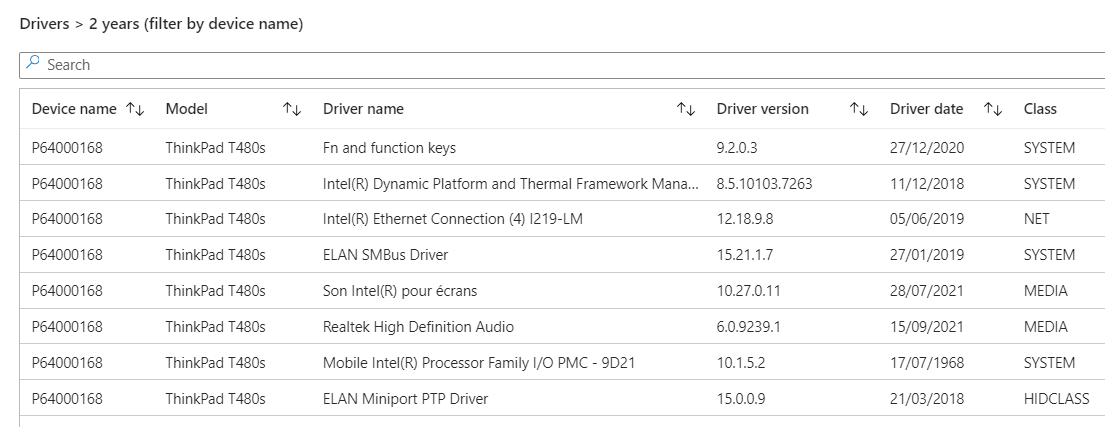
Task: Select Intel(R) Ethernet Connection (4) I219-LM row
Action: pyautogui.click(x=562, y=219)
